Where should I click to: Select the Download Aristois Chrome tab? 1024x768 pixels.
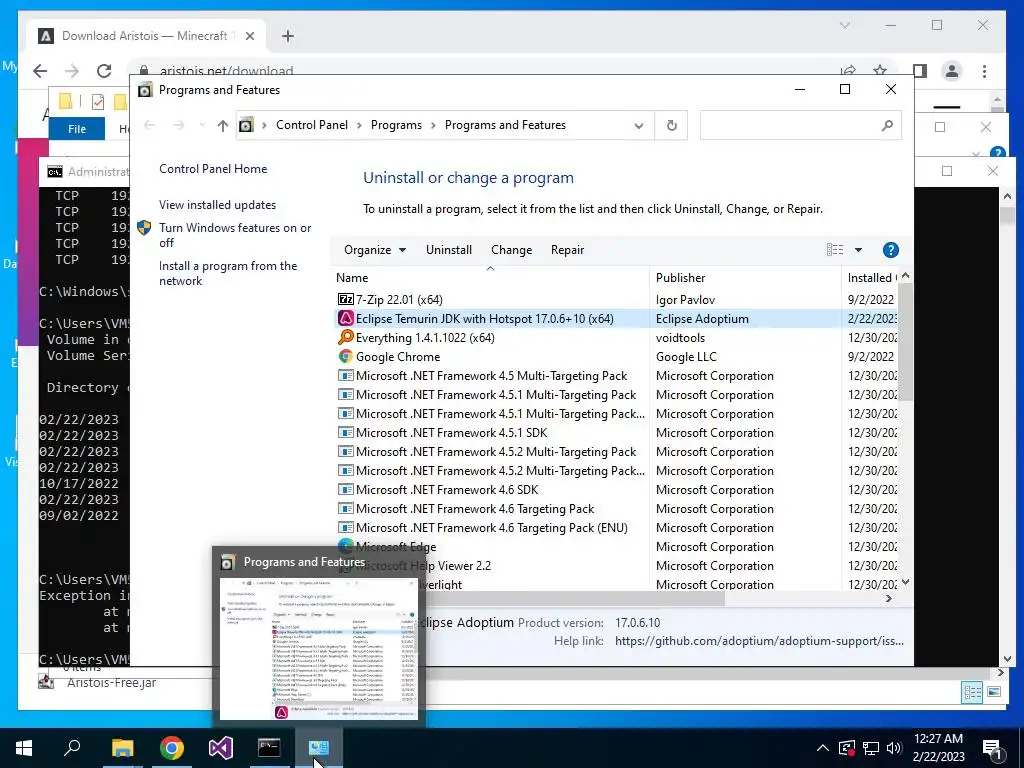[146, 36]
